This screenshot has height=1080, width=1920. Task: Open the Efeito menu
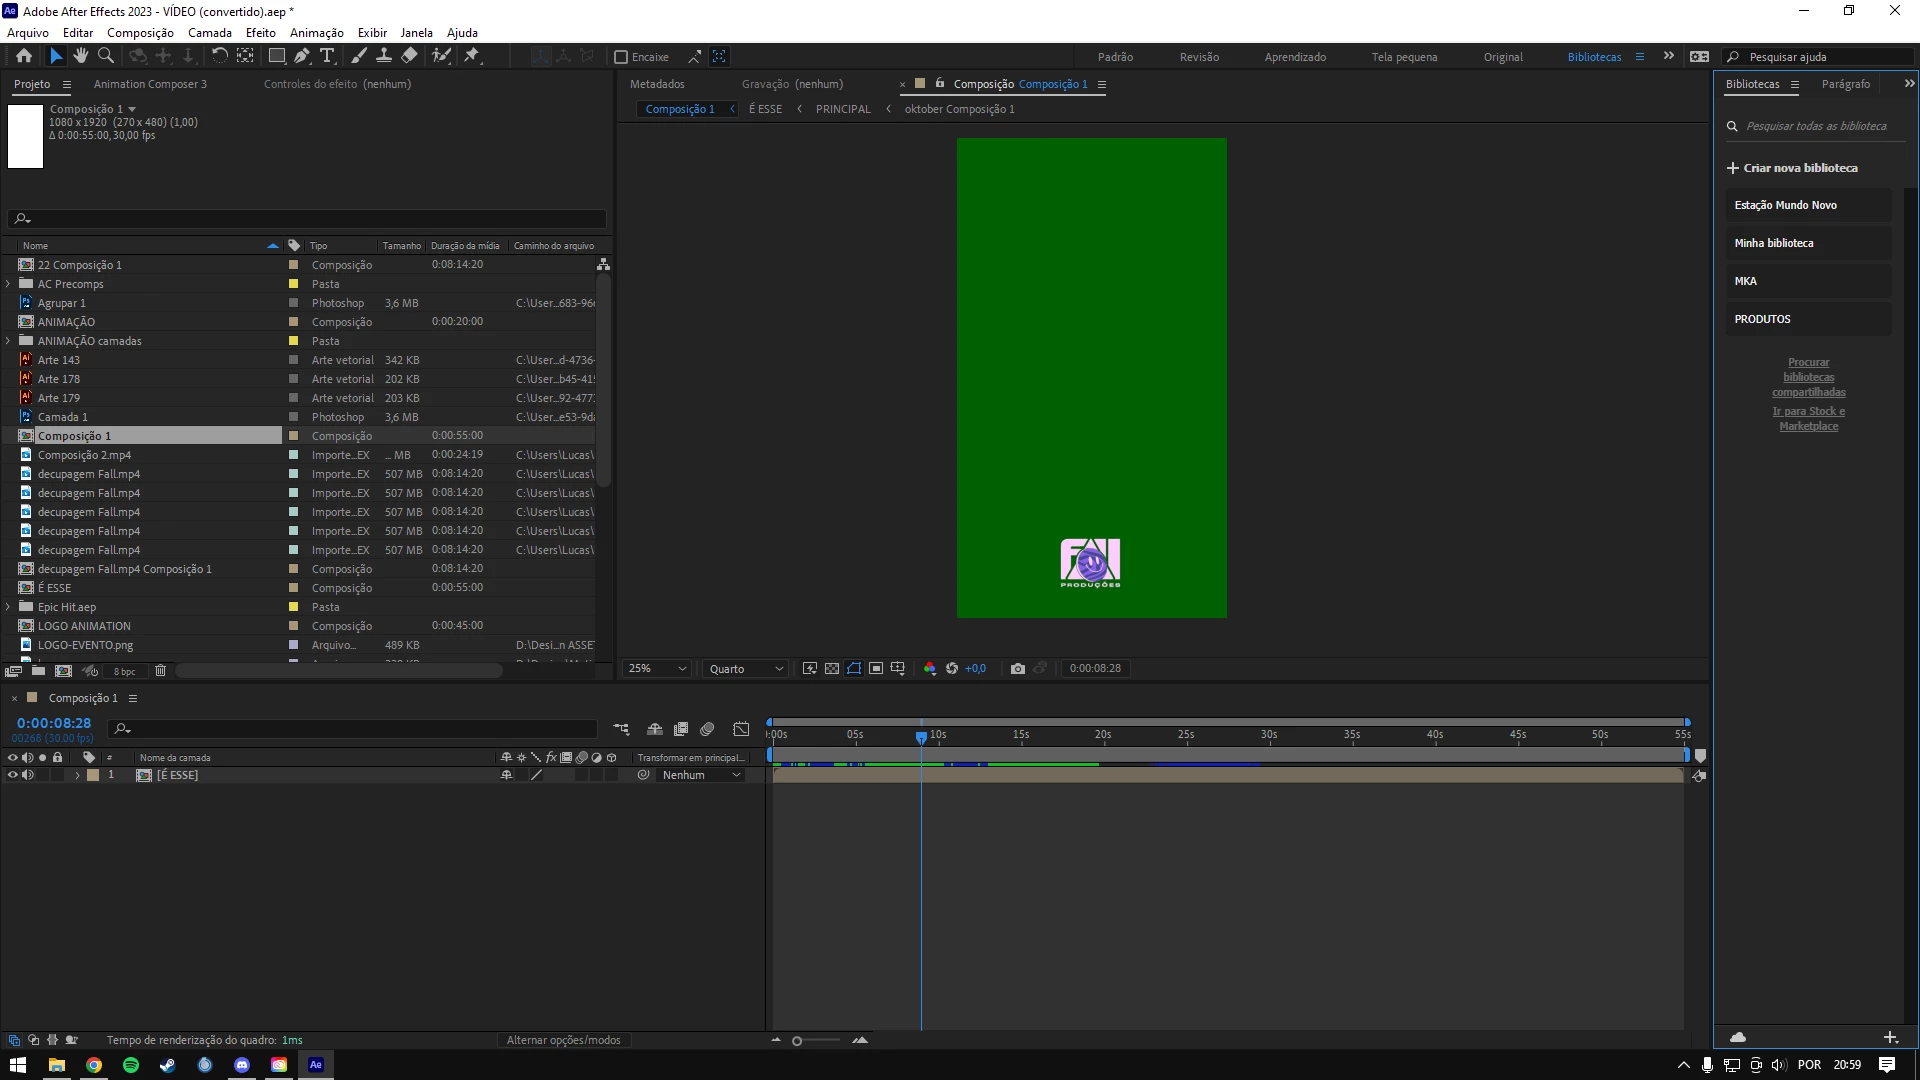click(260, 32)
